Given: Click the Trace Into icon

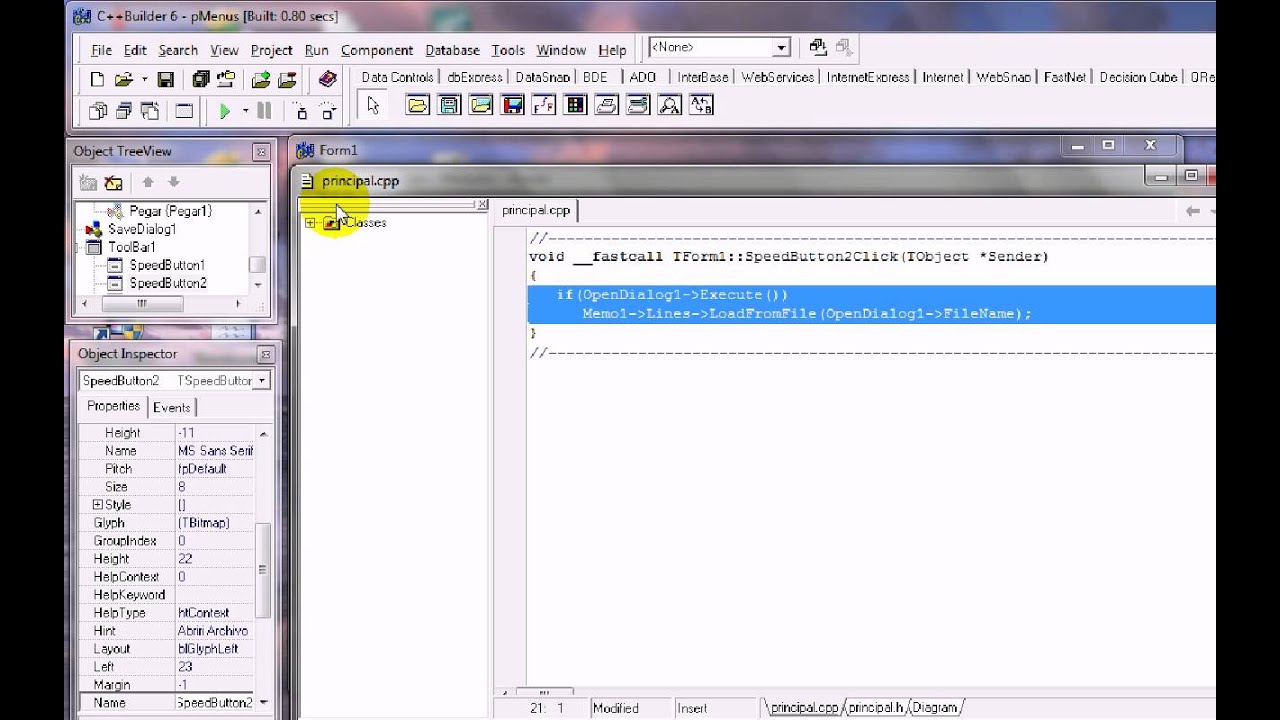Looking at the screenshot, I should (x=300, y=111).
